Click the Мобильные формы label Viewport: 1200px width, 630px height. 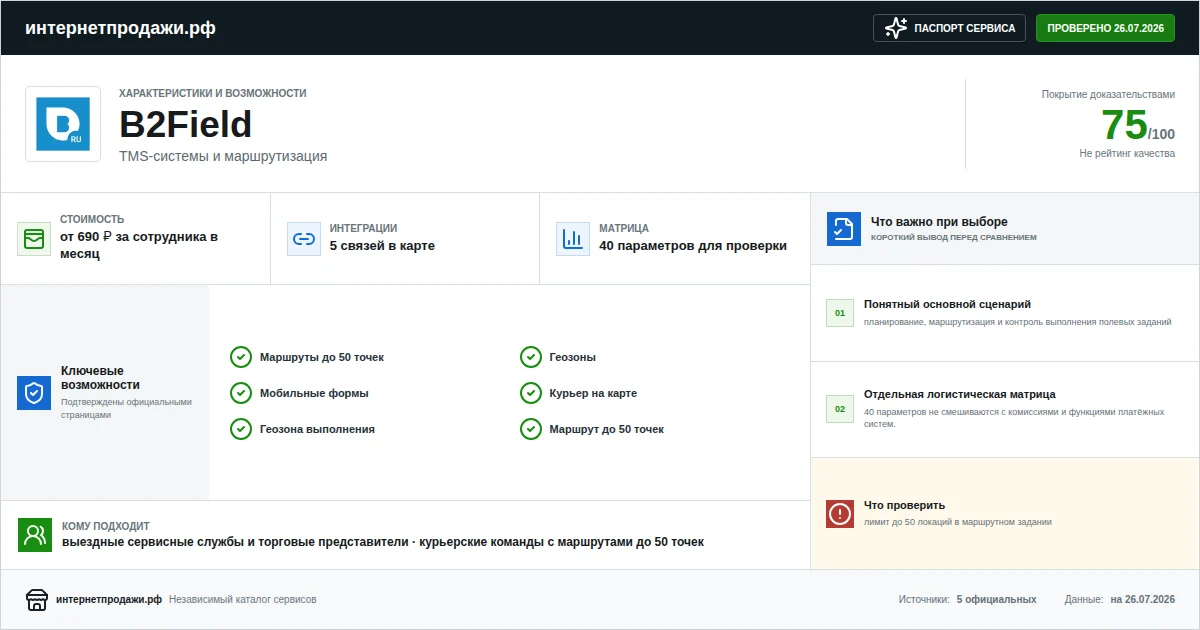coord(314,393)
